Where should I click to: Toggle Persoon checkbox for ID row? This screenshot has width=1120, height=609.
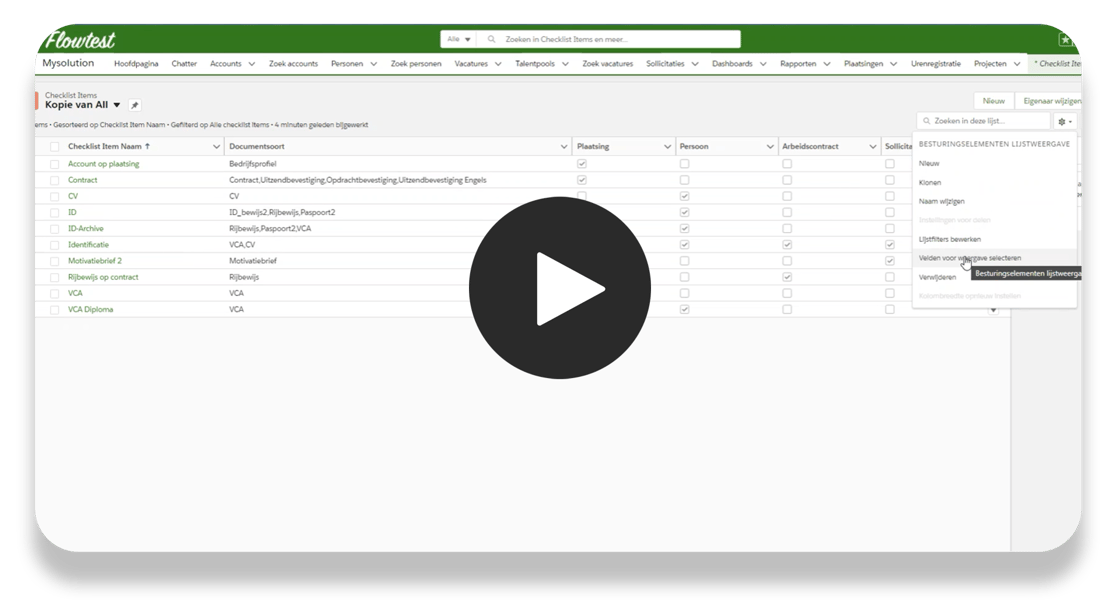coord(684,212)
